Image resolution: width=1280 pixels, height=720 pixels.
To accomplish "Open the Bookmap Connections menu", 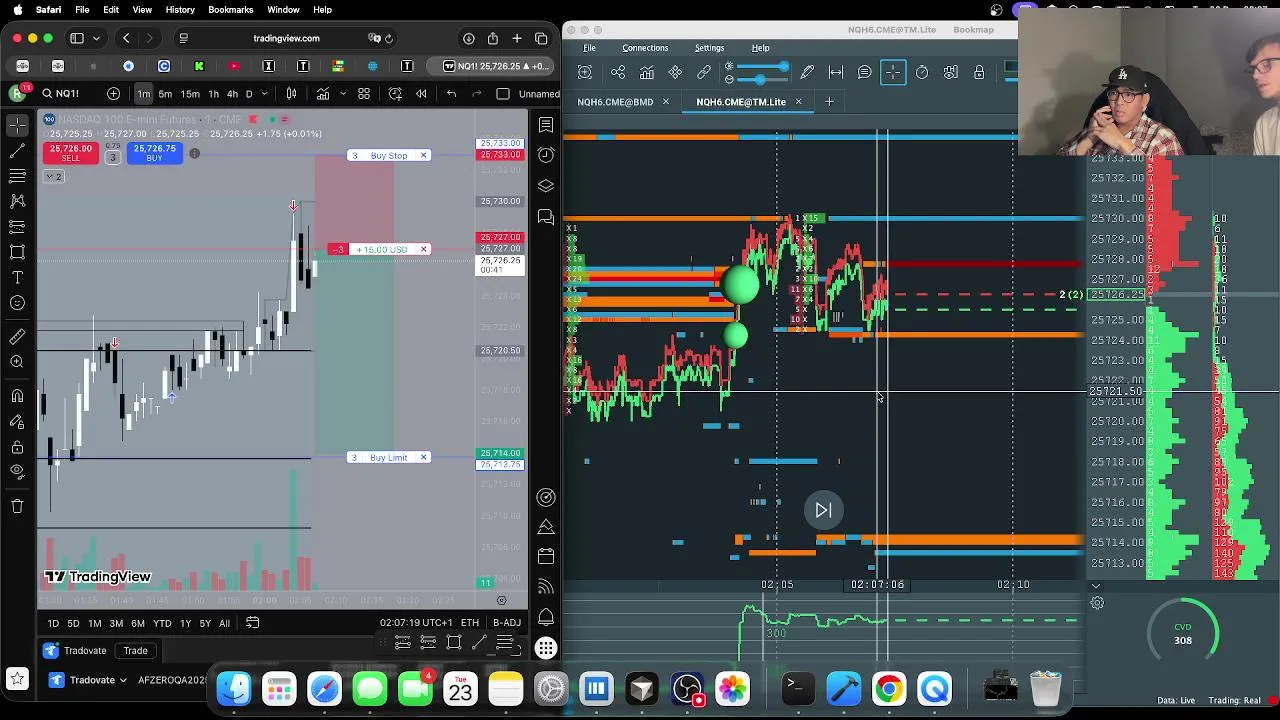I will 645,48.
